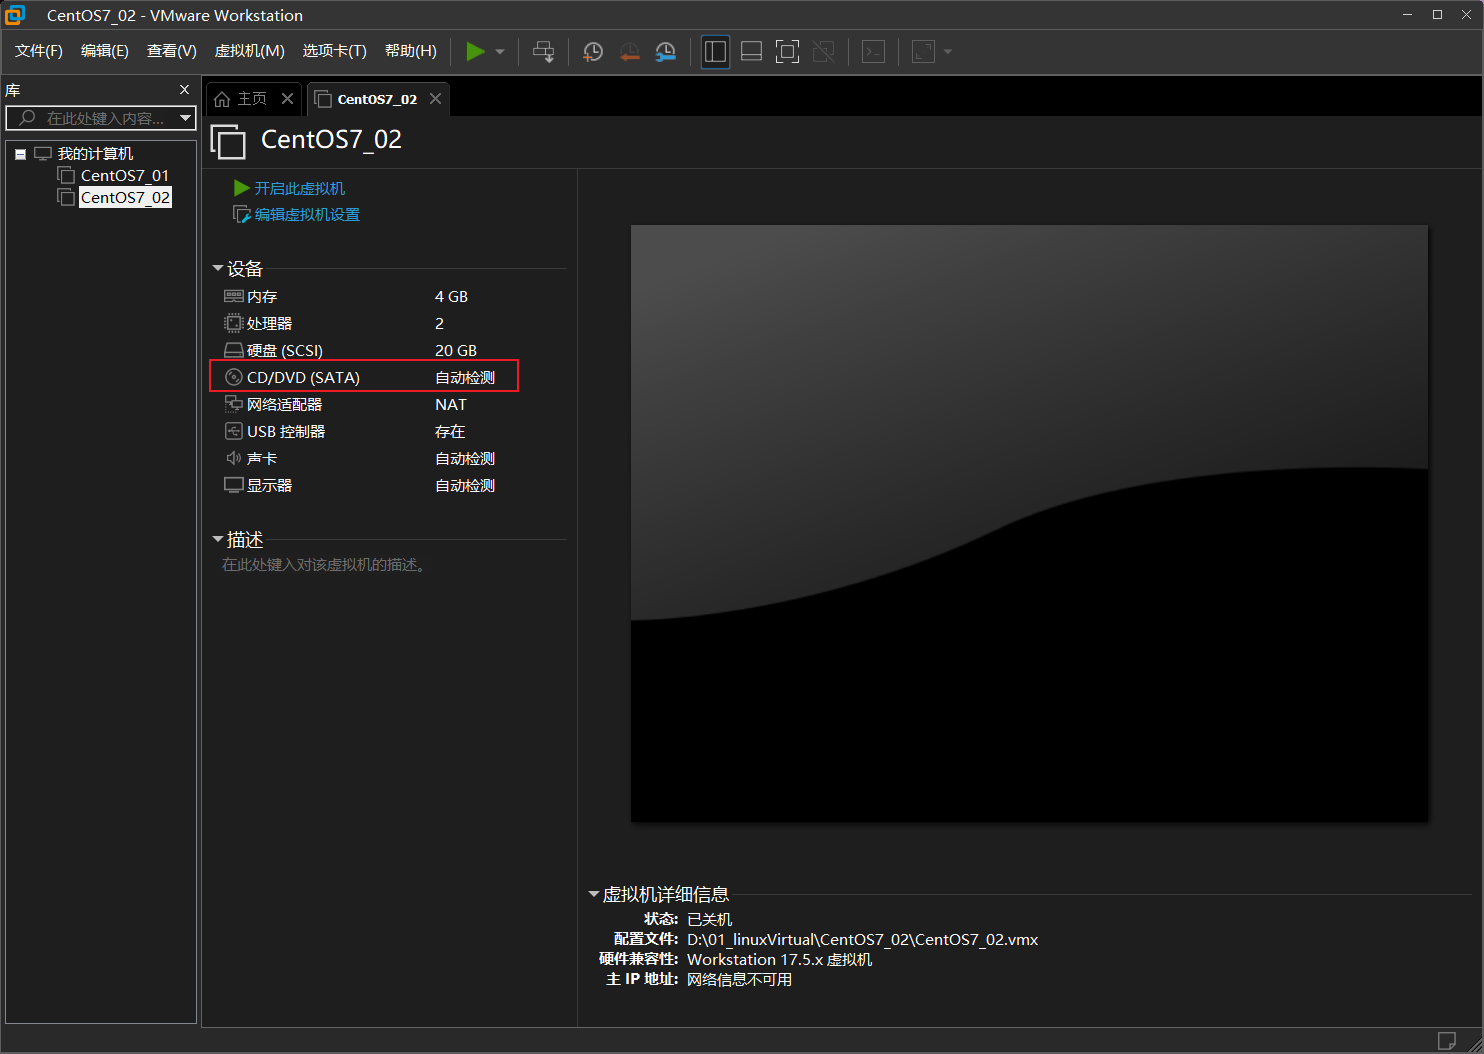Click the network adapter icon
This screenshot has height=1054, width=1484.
[233, 404]
